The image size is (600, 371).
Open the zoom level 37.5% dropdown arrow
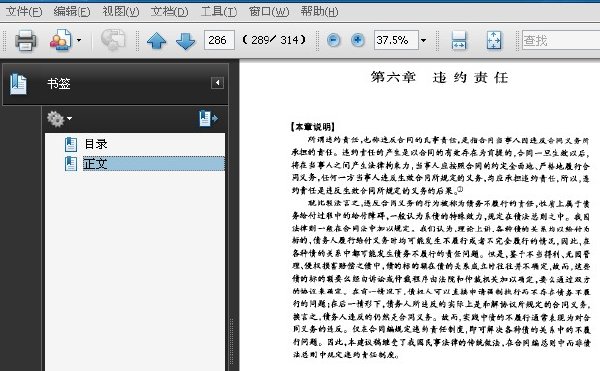point(423,40)
